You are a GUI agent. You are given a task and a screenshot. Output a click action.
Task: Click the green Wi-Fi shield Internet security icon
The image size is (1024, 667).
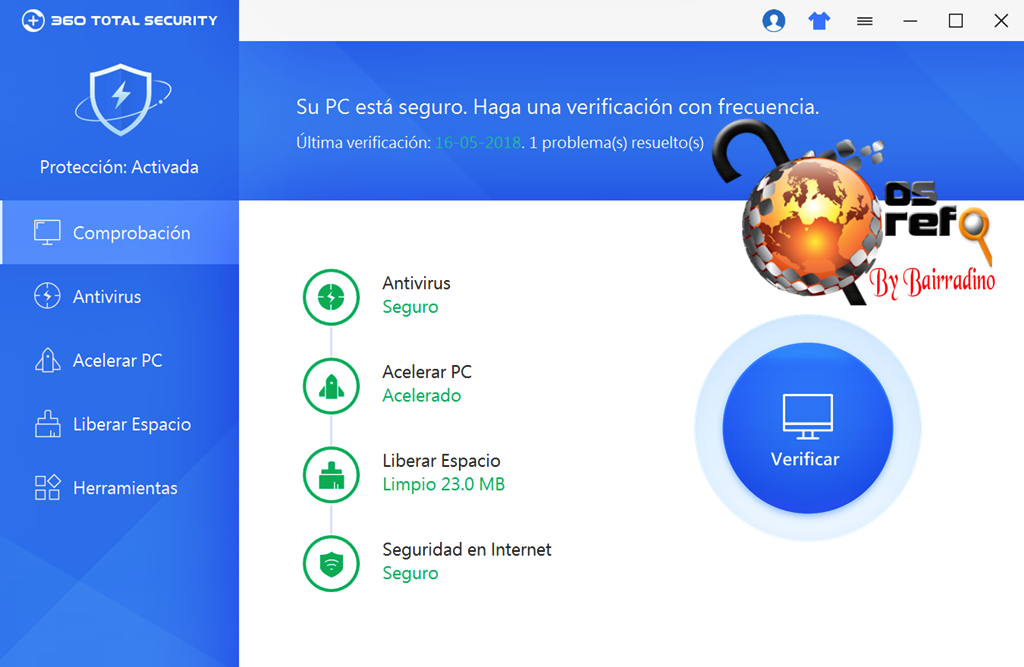coord(331,564)
